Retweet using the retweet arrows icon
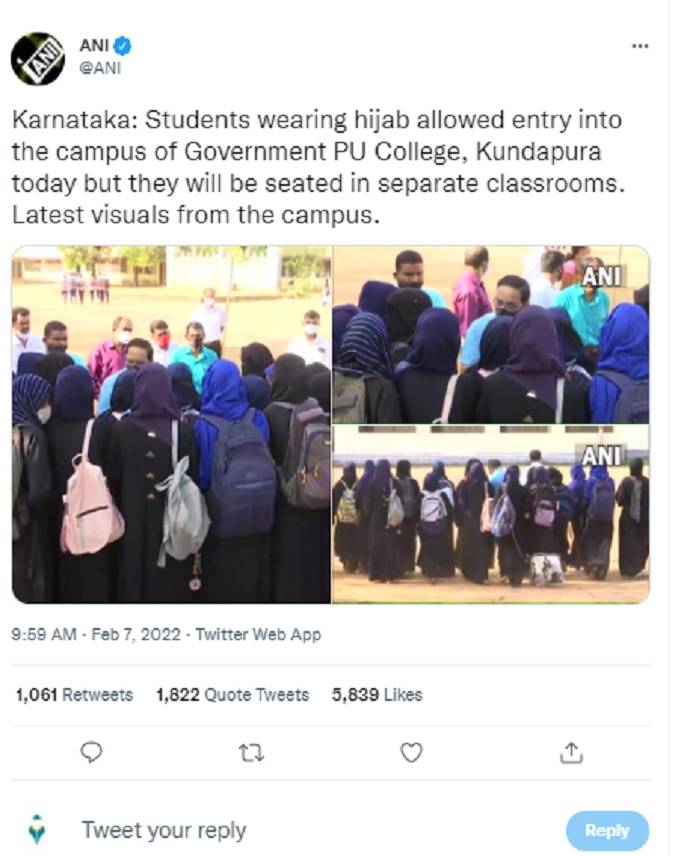Screen dimensions: 675x856 pos(252,753)
